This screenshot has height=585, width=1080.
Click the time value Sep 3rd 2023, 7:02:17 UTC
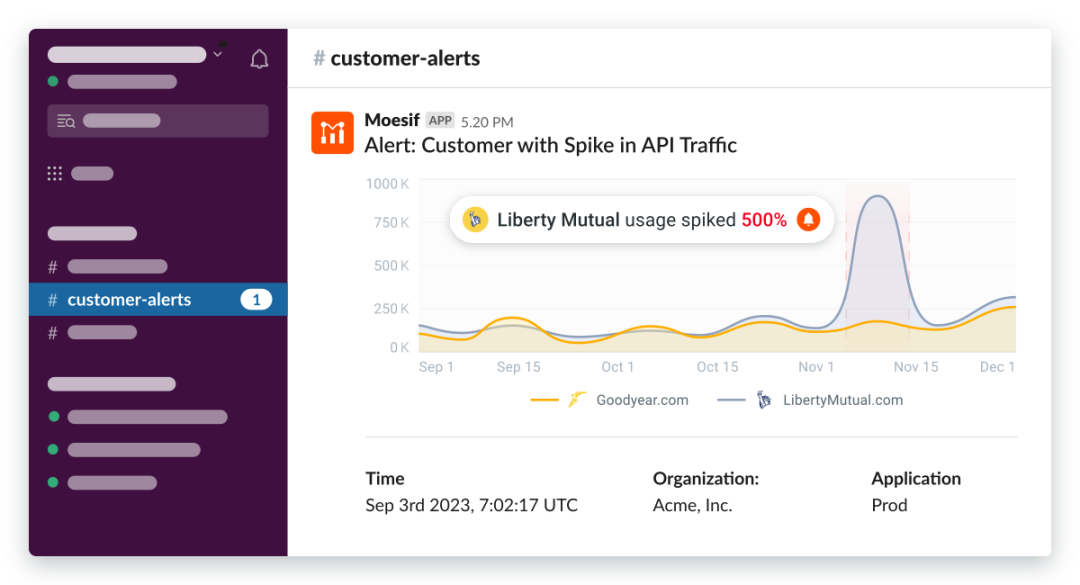pos(471,505)
